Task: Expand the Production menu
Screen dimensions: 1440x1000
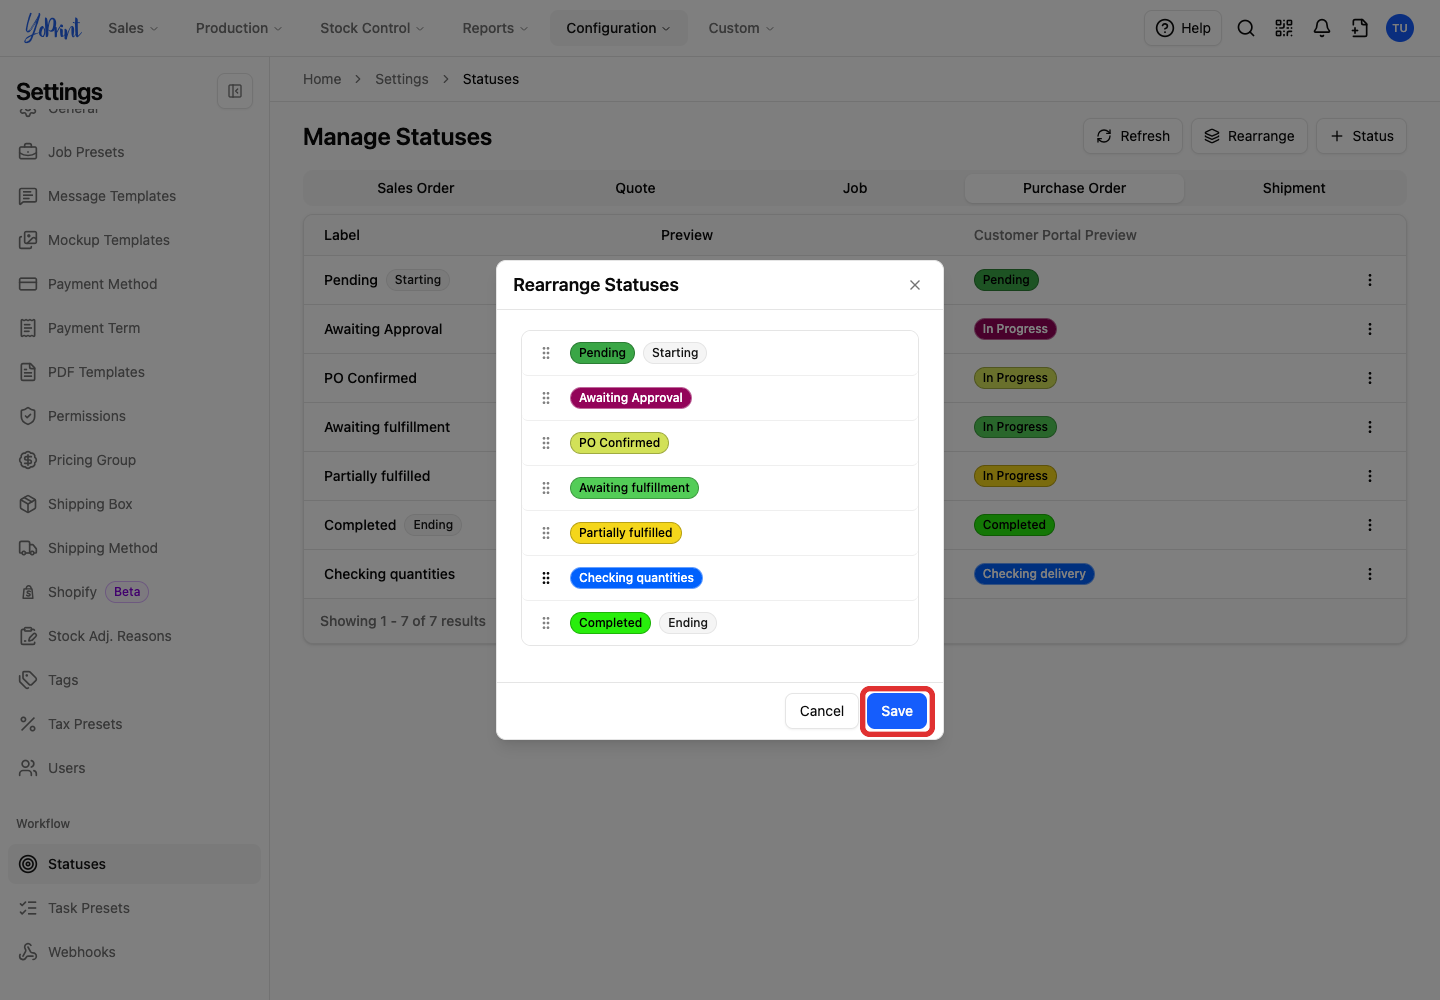Action: (x=239, y=28)
